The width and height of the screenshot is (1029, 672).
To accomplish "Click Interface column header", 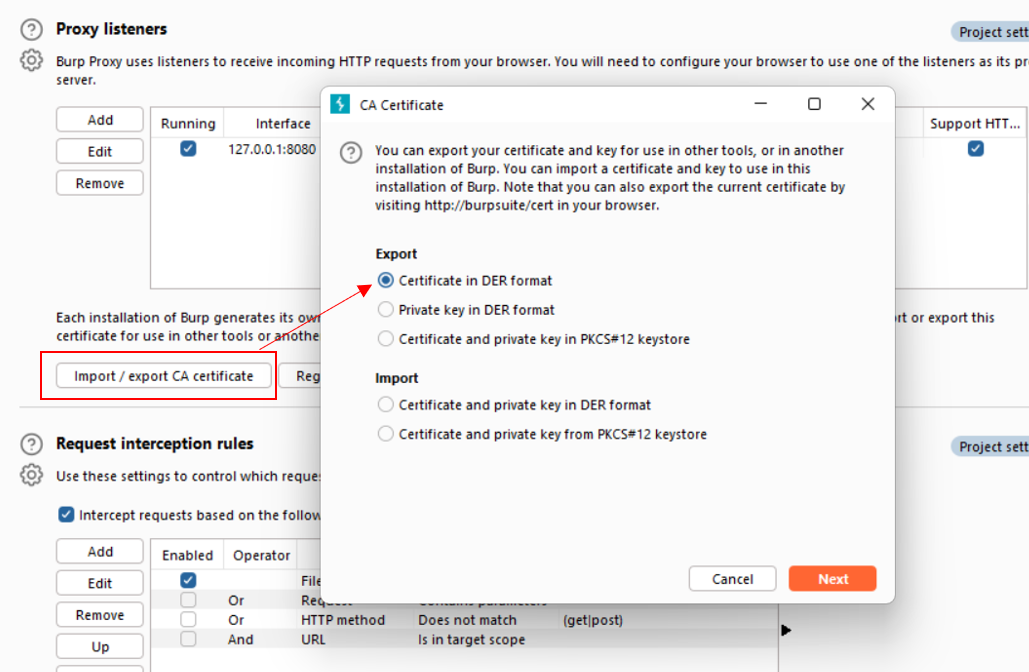I will pyautogui.click(x=283, y=123).
